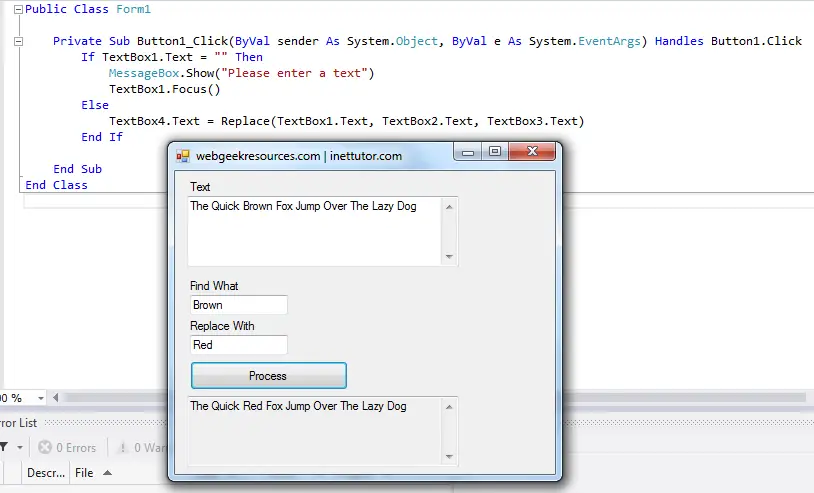Image resolution: width=814 pixels, height=493 pixels.
Task: Toggle the 0 Warnings filter
Action: pyautogui.click(x=140, y=448)
